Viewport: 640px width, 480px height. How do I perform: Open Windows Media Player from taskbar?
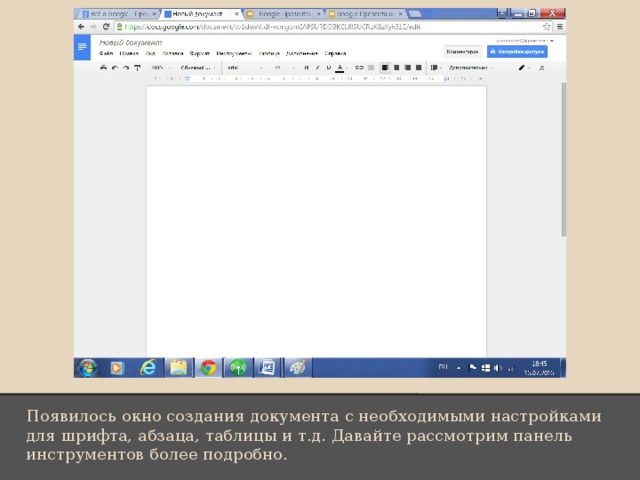[117, 368]
